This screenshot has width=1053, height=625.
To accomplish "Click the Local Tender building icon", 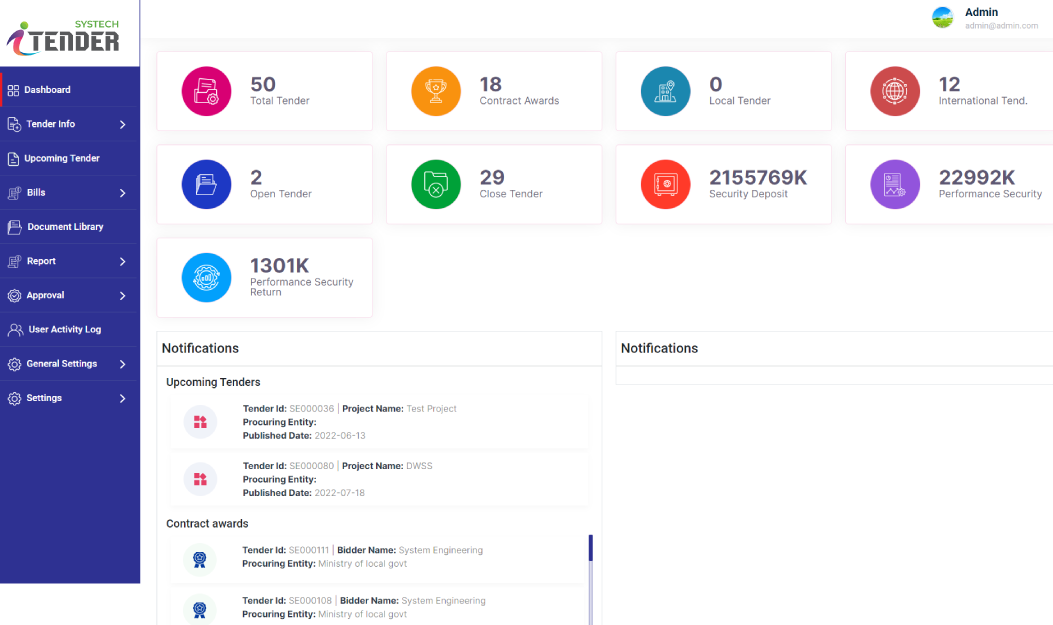I will pos(665,91).
